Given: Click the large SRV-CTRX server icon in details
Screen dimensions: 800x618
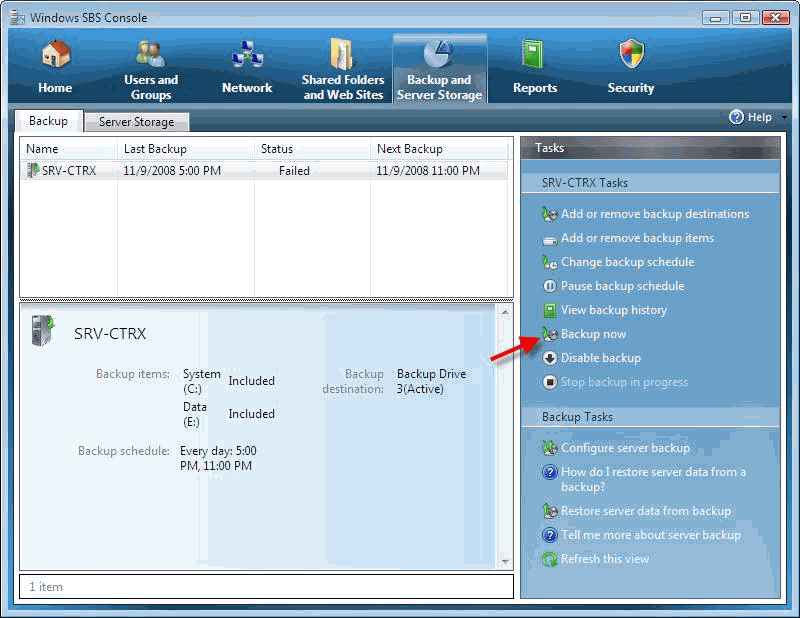Looking at the screenshot, I should click(43, 331).
